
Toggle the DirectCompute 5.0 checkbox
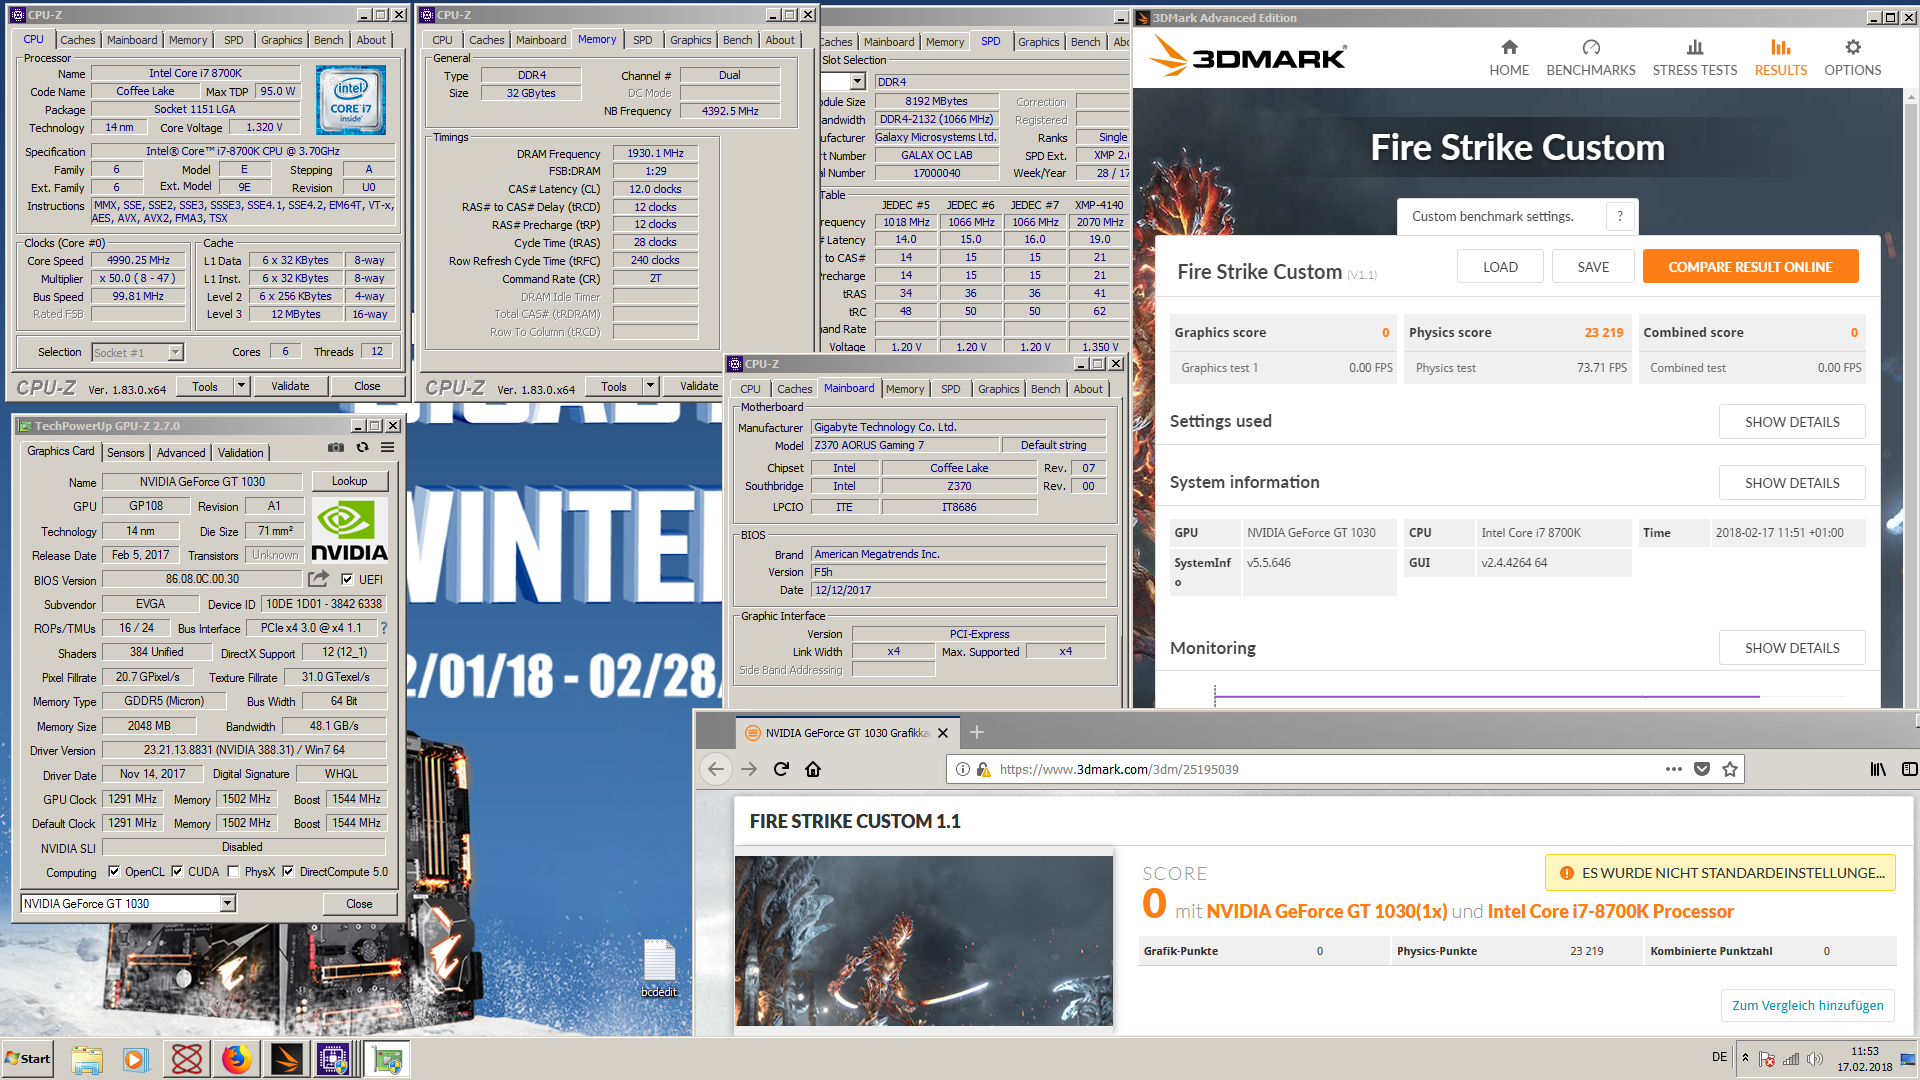(288, 871)
